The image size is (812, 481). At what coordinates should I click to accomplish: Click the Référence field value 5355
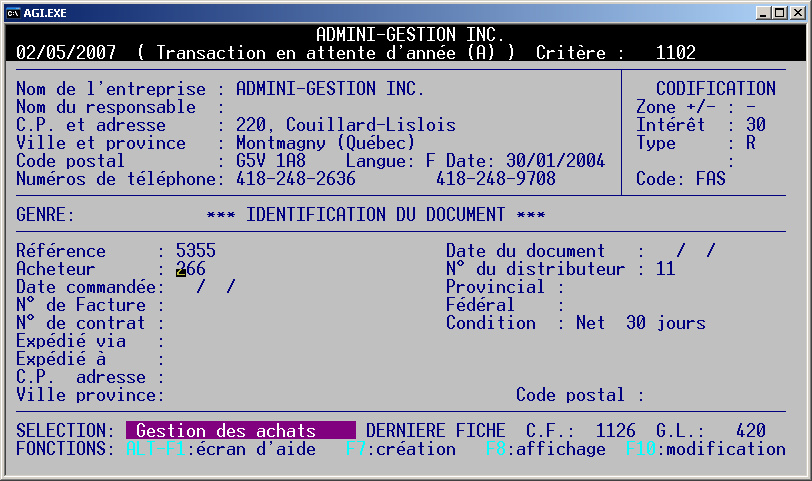pyautogui.click(x=195, y=251)
